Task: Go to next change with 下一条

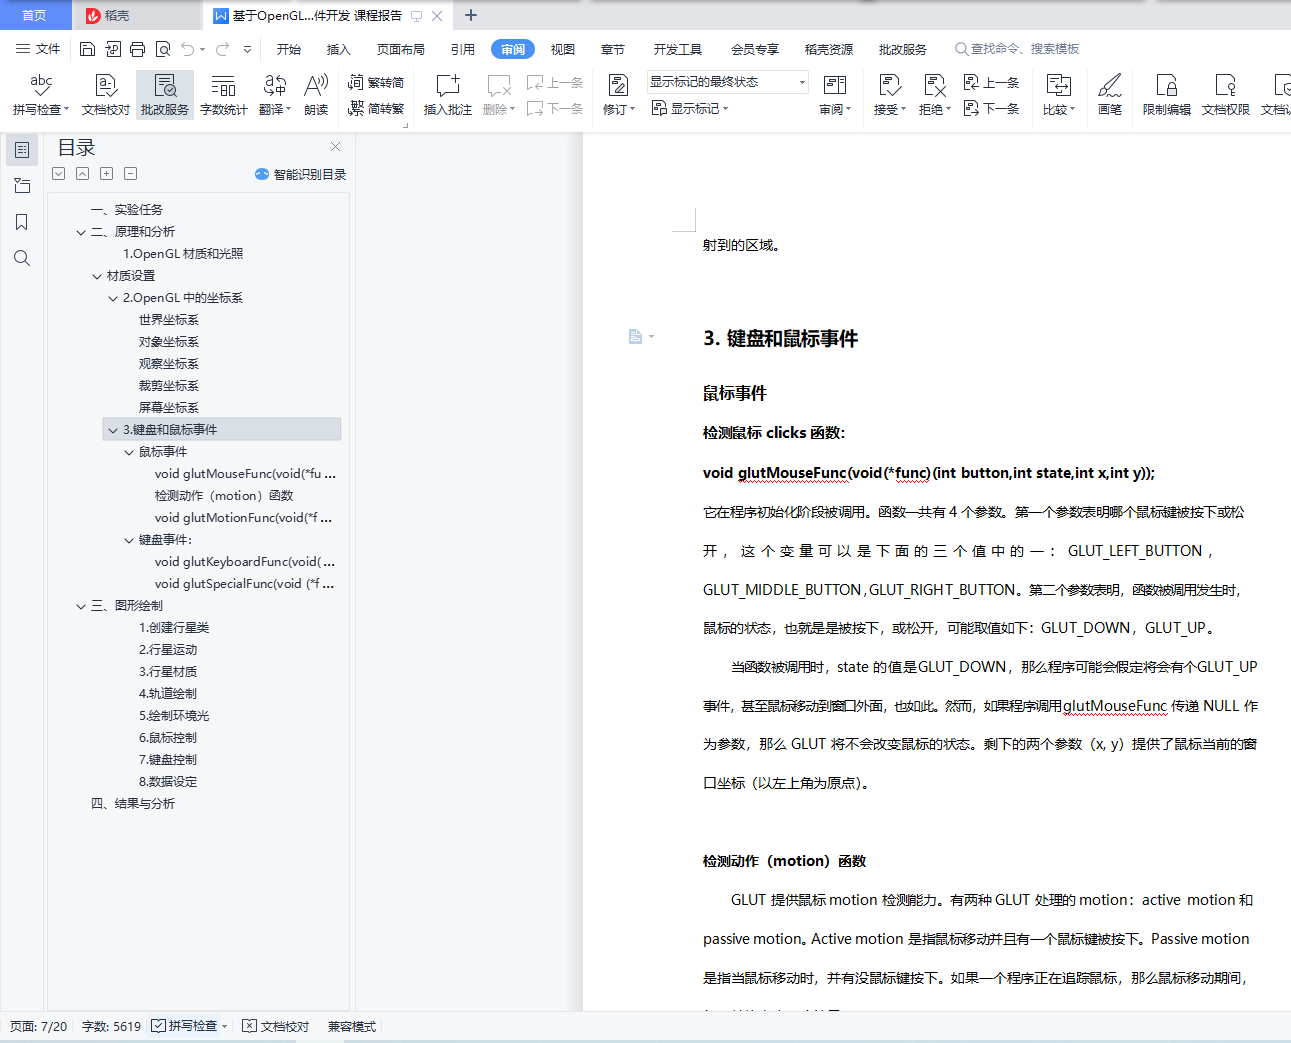Action: [x=992, y=108]
